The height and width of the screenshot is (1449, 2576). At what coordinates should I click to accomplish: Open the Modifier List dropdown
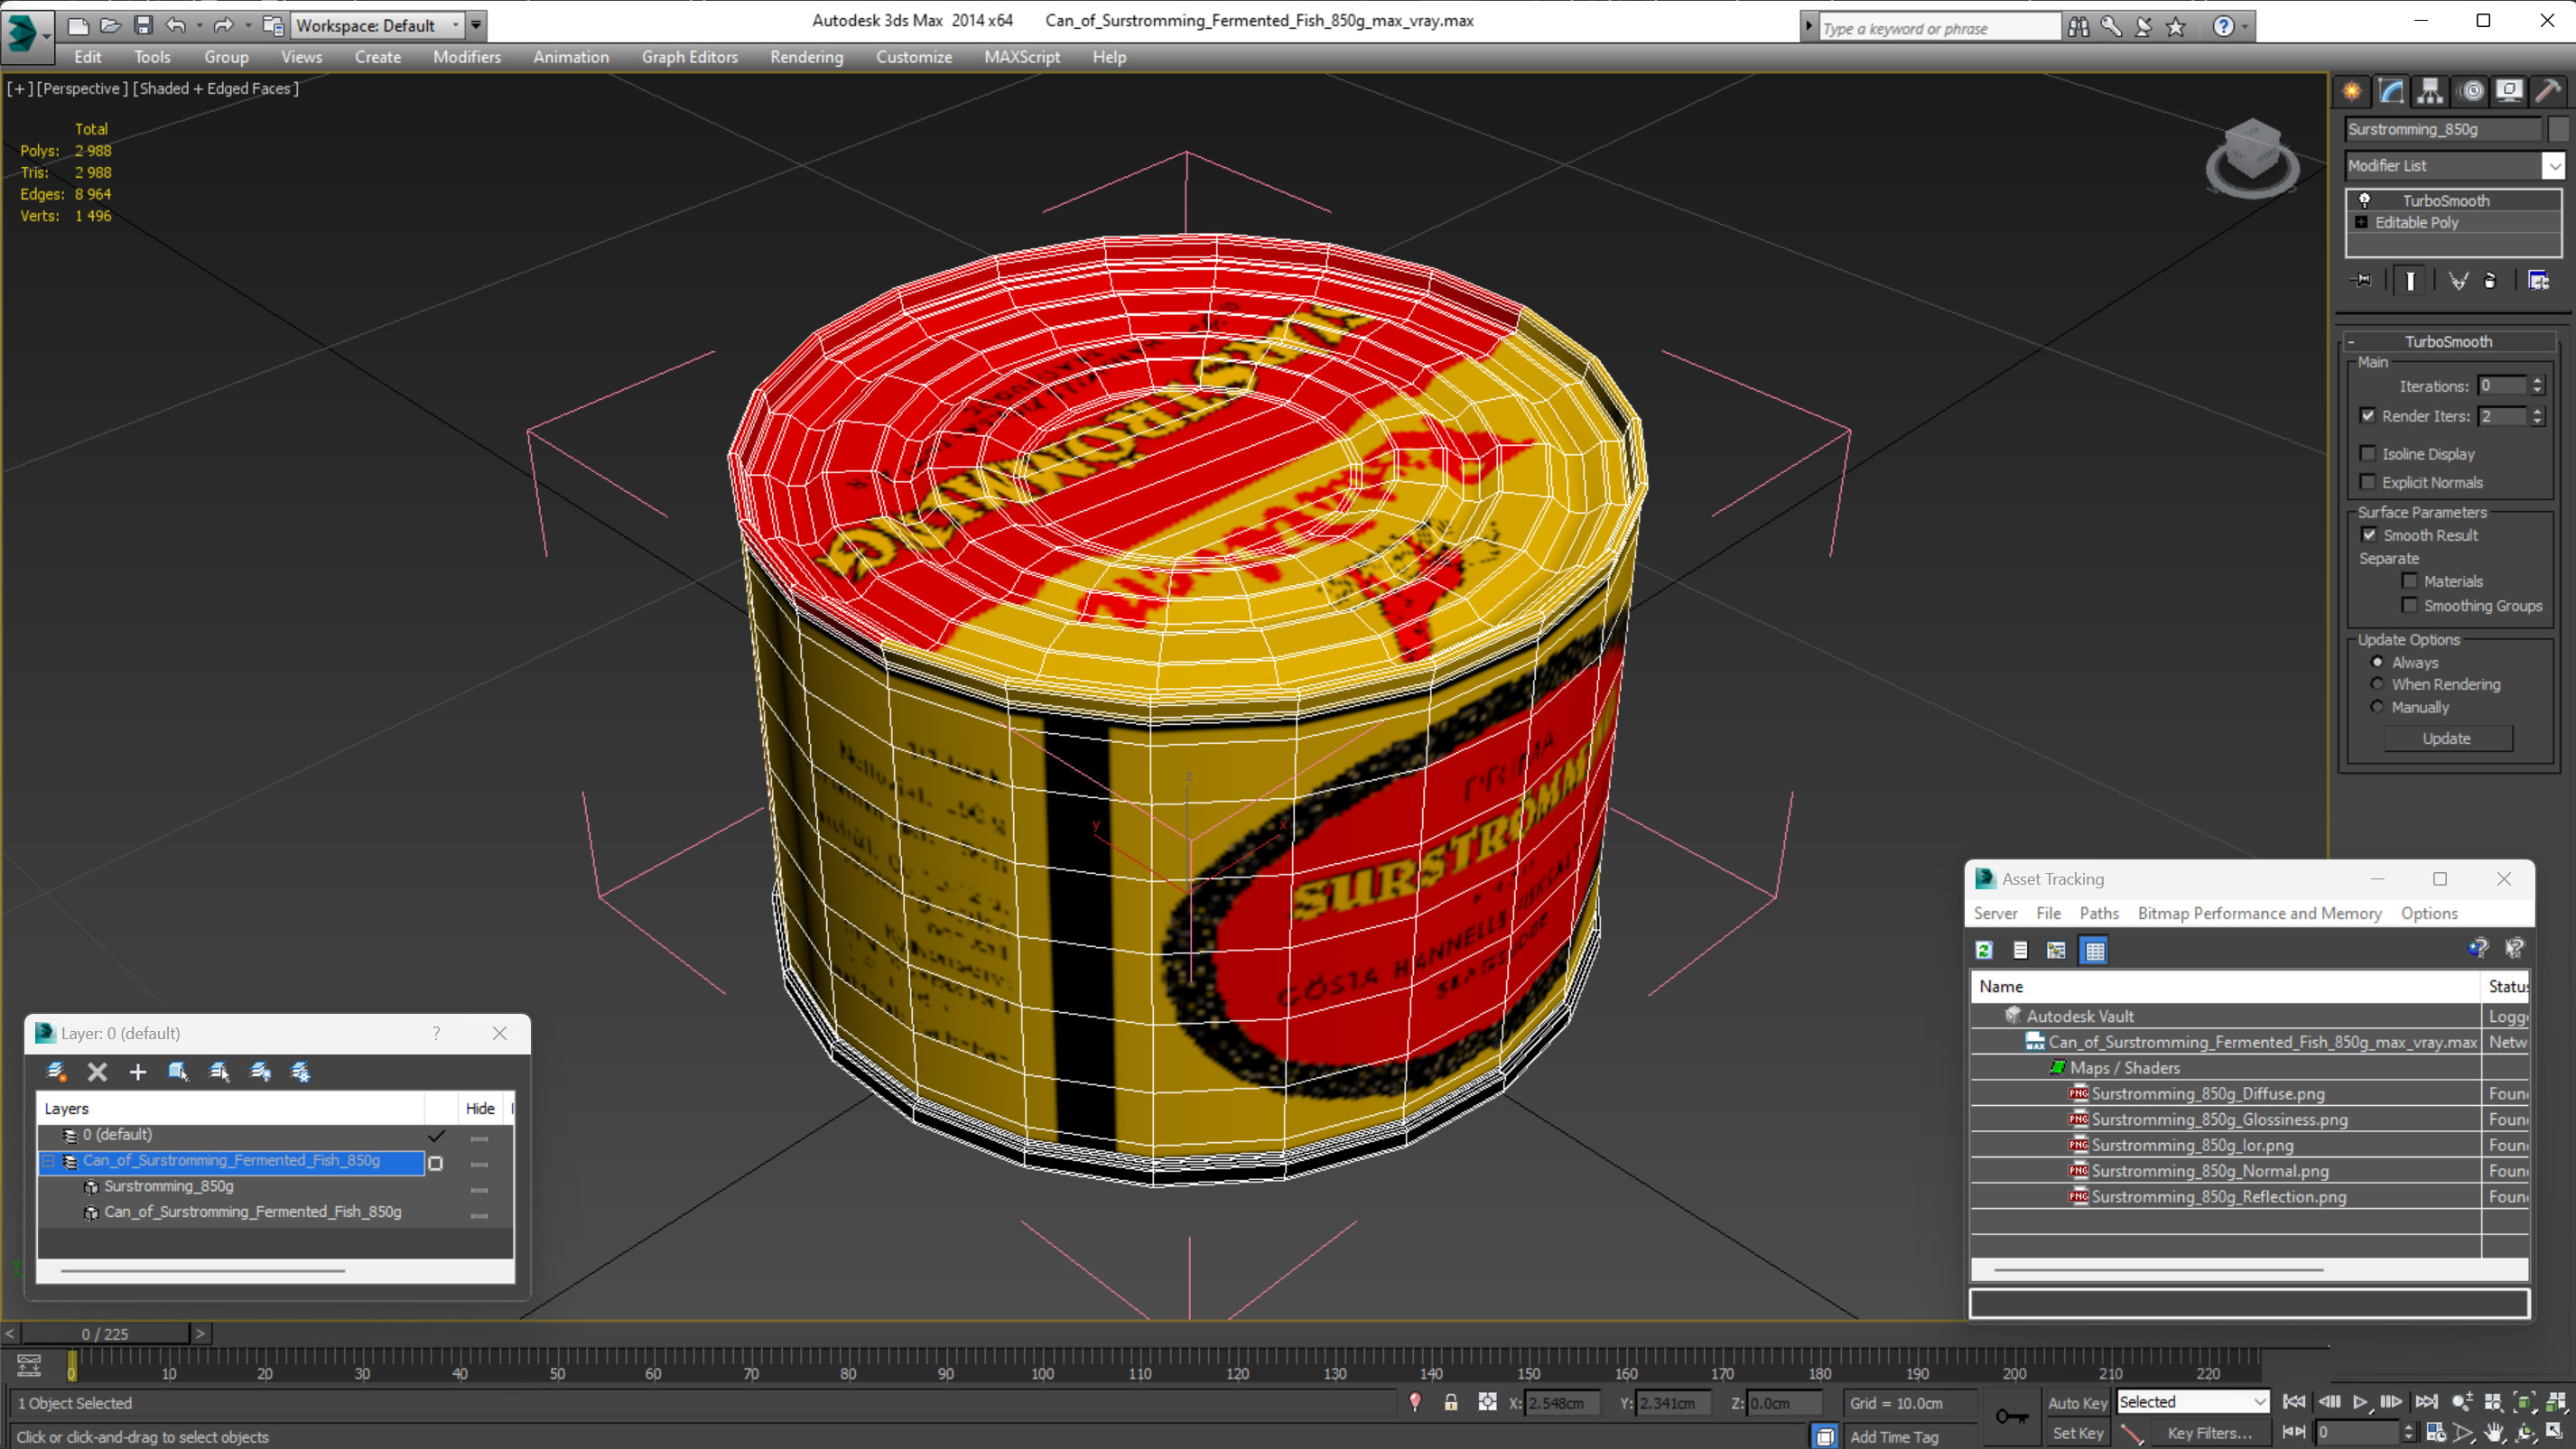[2553, 166]
